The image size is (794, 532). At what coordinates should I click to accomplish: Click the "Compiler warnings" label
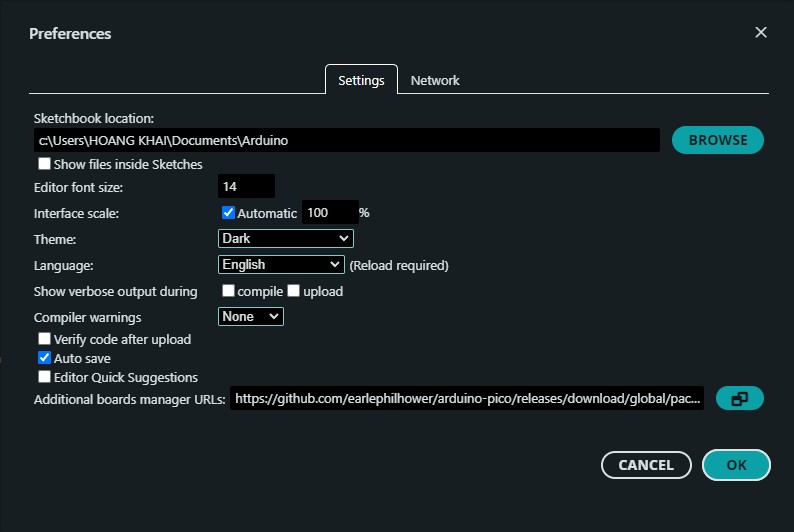tap(88, 317)
